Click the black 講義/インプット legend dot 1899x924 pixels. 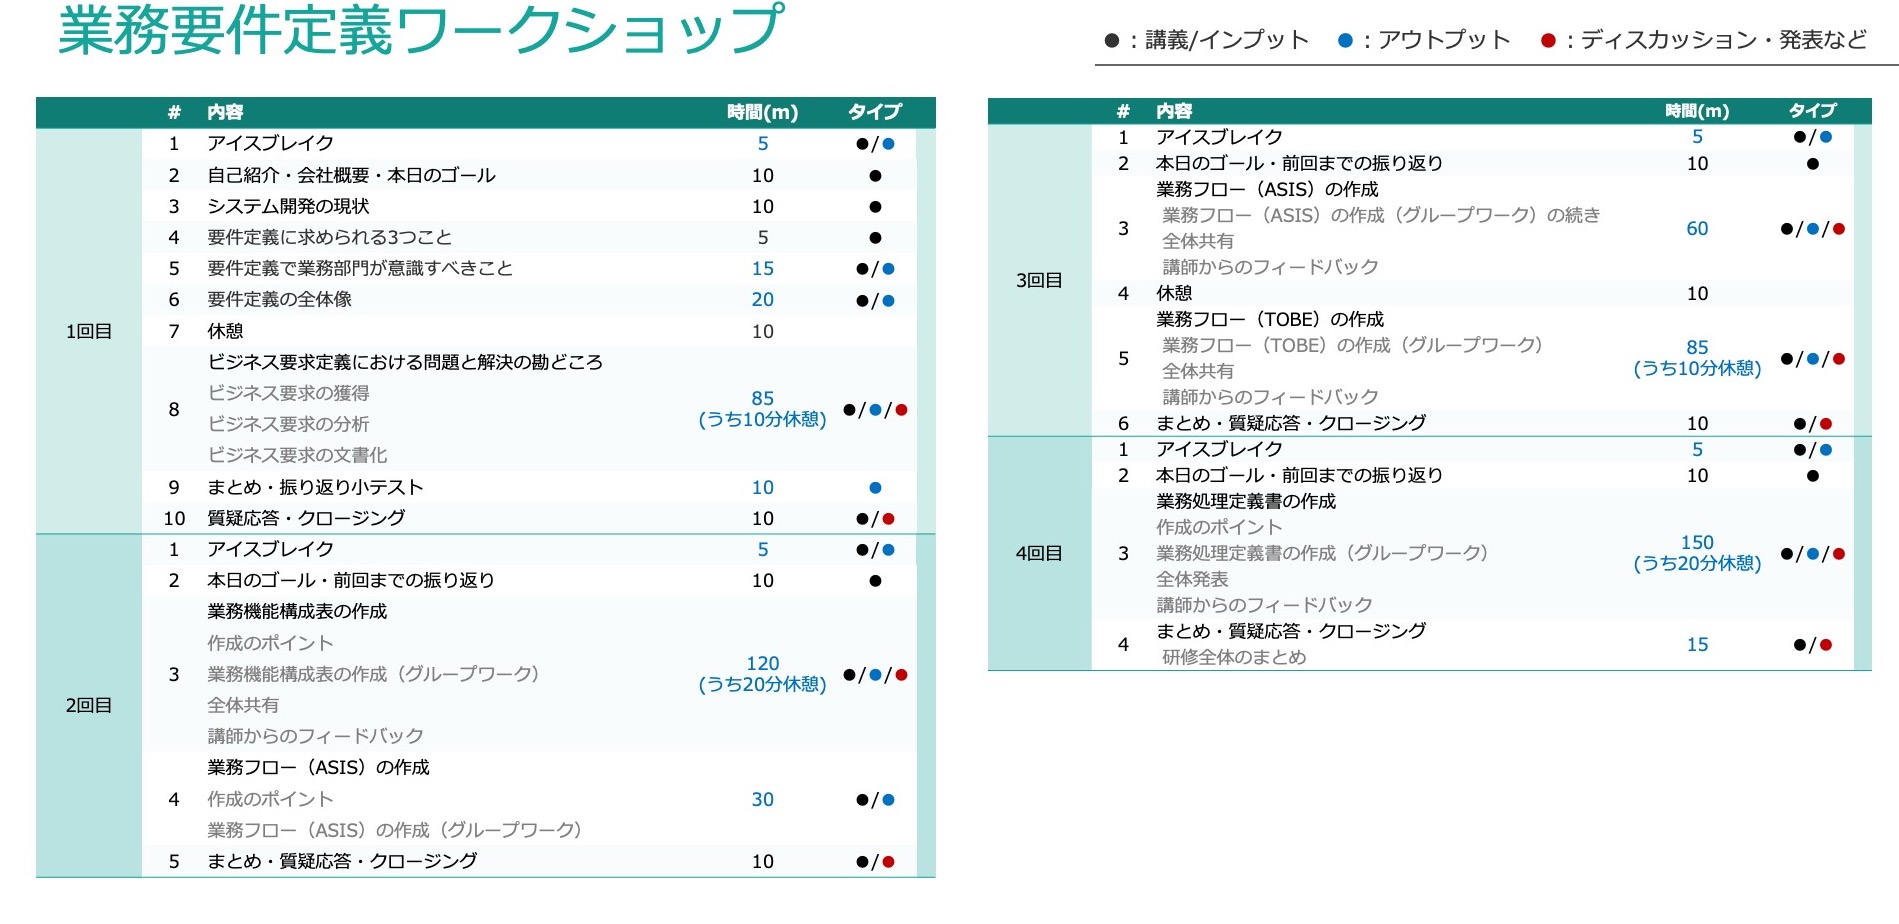[1110, 40]
